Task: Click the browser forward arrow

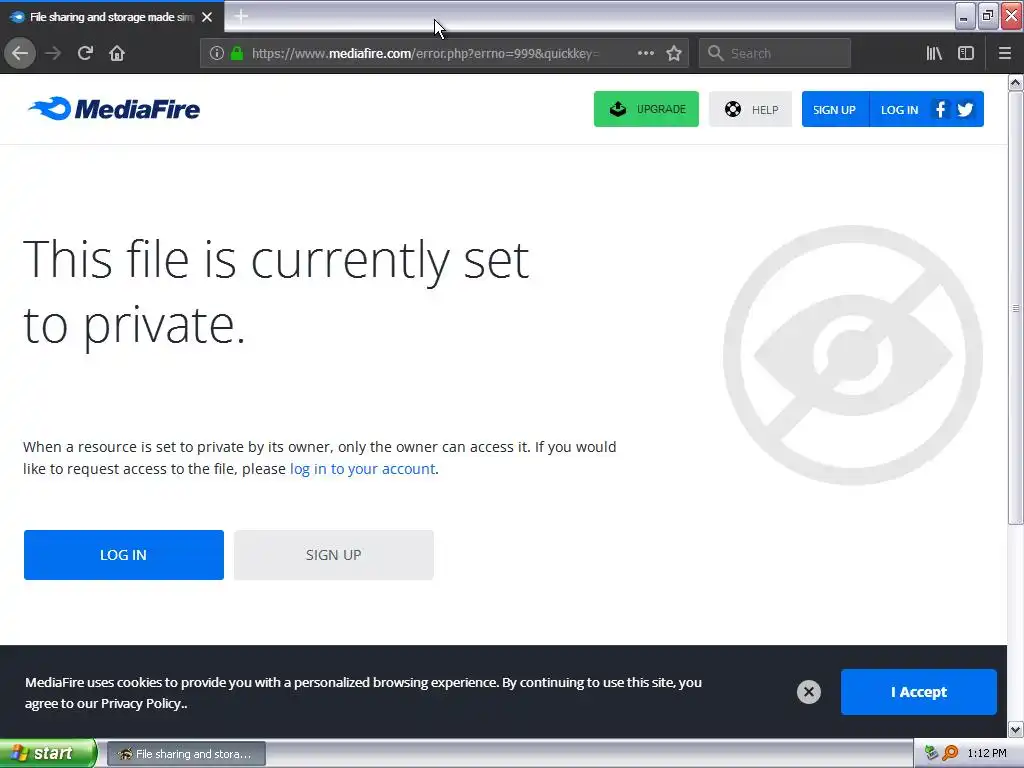Action: (x=53, y=53)
